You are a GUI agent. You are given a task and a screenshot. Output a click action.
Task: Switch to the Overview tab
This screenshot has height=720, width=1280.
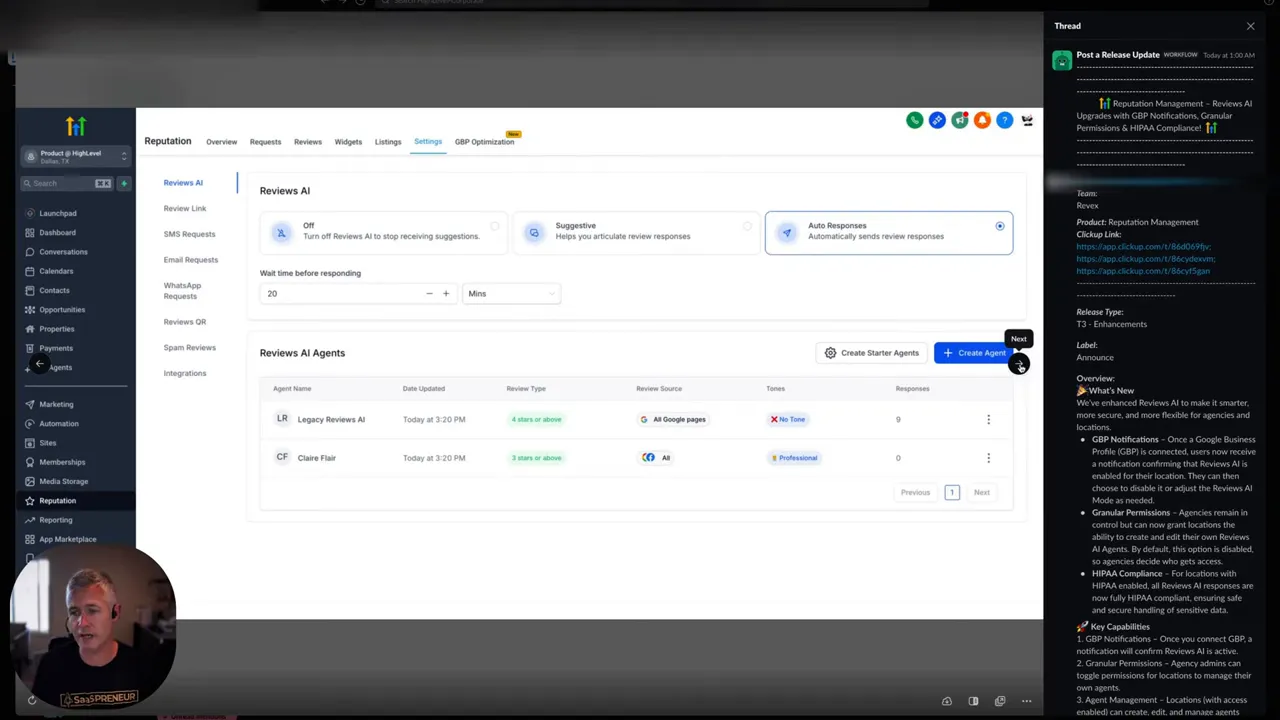click(222, 142)
